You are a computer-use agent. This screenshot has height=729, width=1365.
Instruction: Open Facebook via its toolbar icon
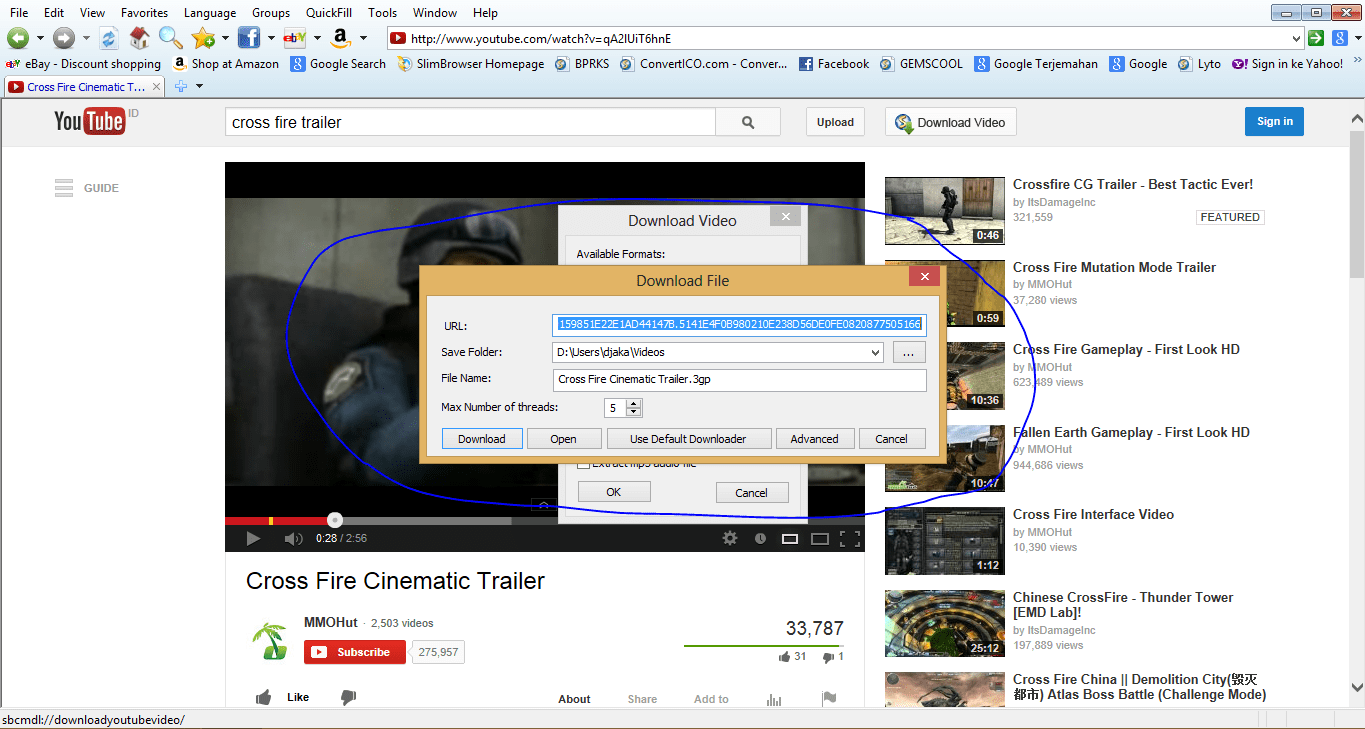tap(249, 38)
